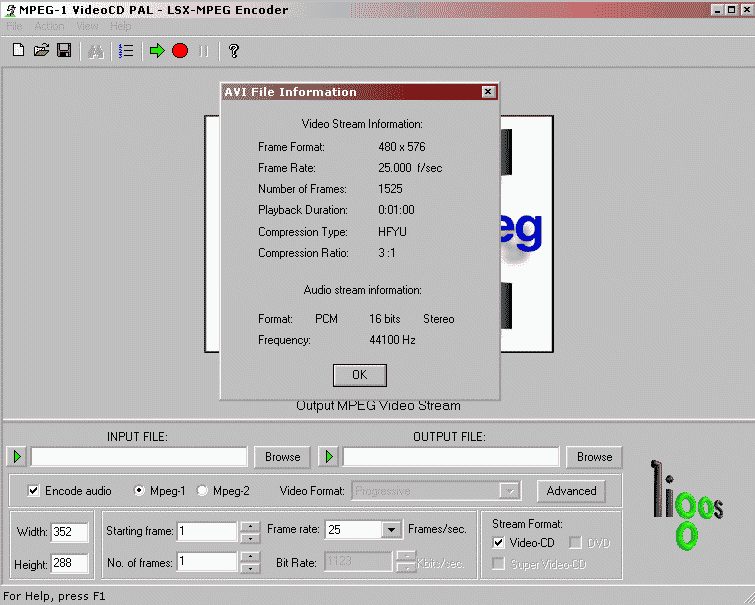Decrease the Starting frame value
Viewport: 755px width, 605px height.
coord(250,538)
